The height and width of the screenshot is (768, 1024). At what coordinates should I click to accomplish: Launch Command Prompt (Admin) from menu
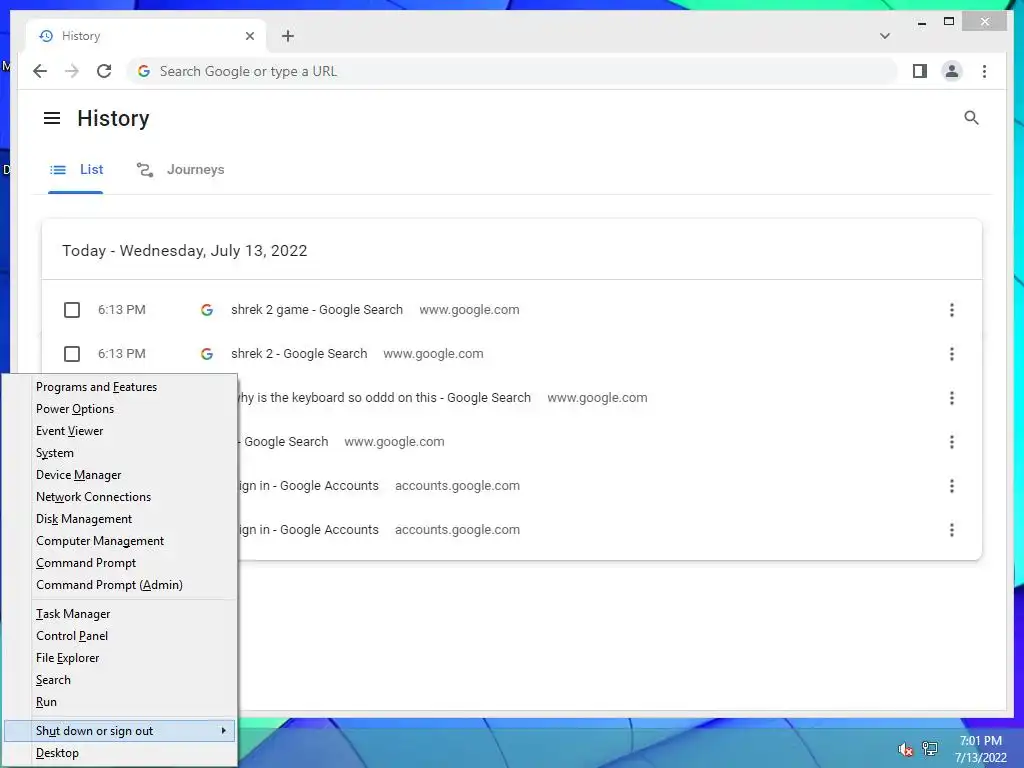coord(120,585)
